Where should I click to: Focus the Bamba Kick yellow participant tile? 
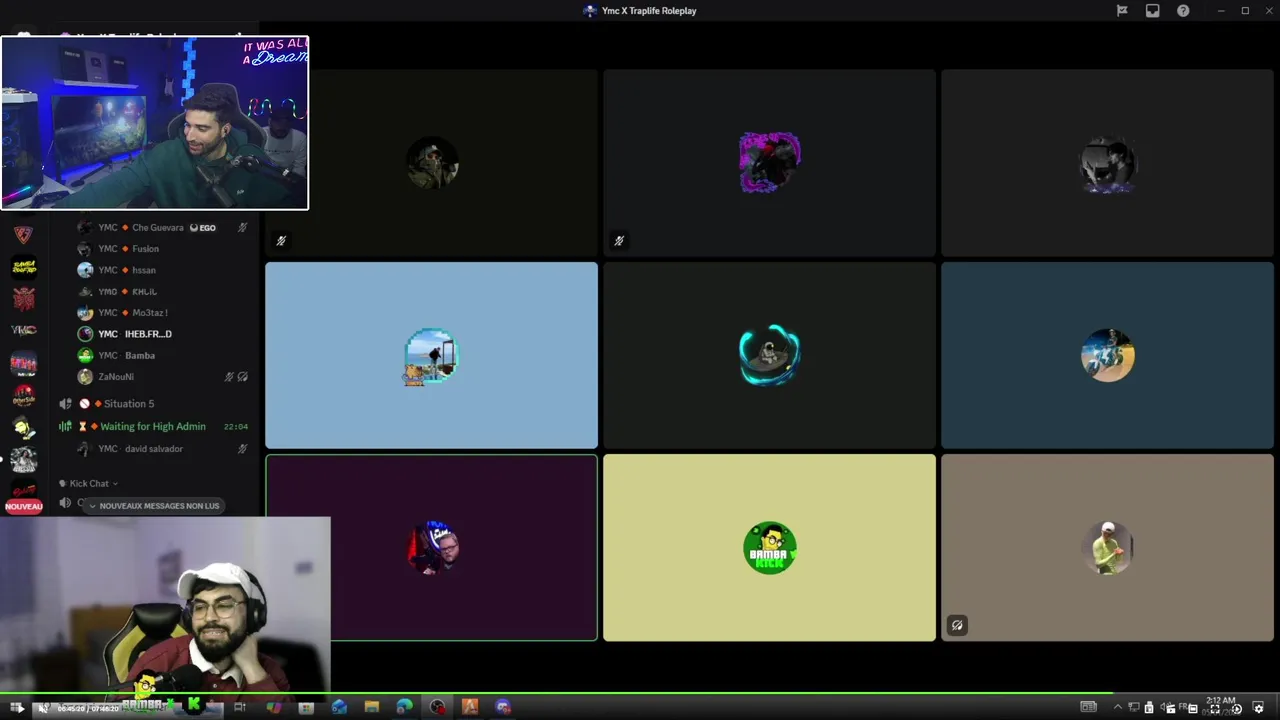tap(769, 547)
